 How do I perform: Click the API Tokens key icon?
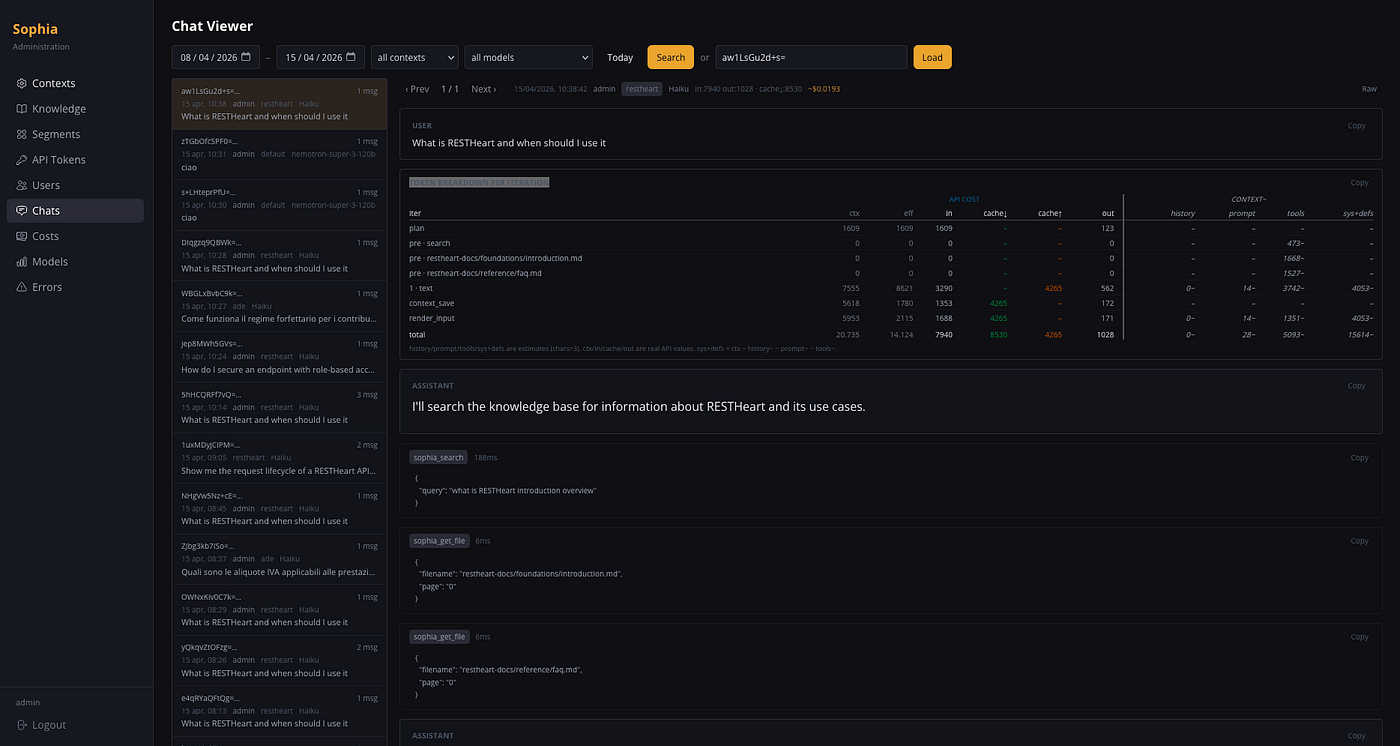pyautogui.click(x=22, y=160)
